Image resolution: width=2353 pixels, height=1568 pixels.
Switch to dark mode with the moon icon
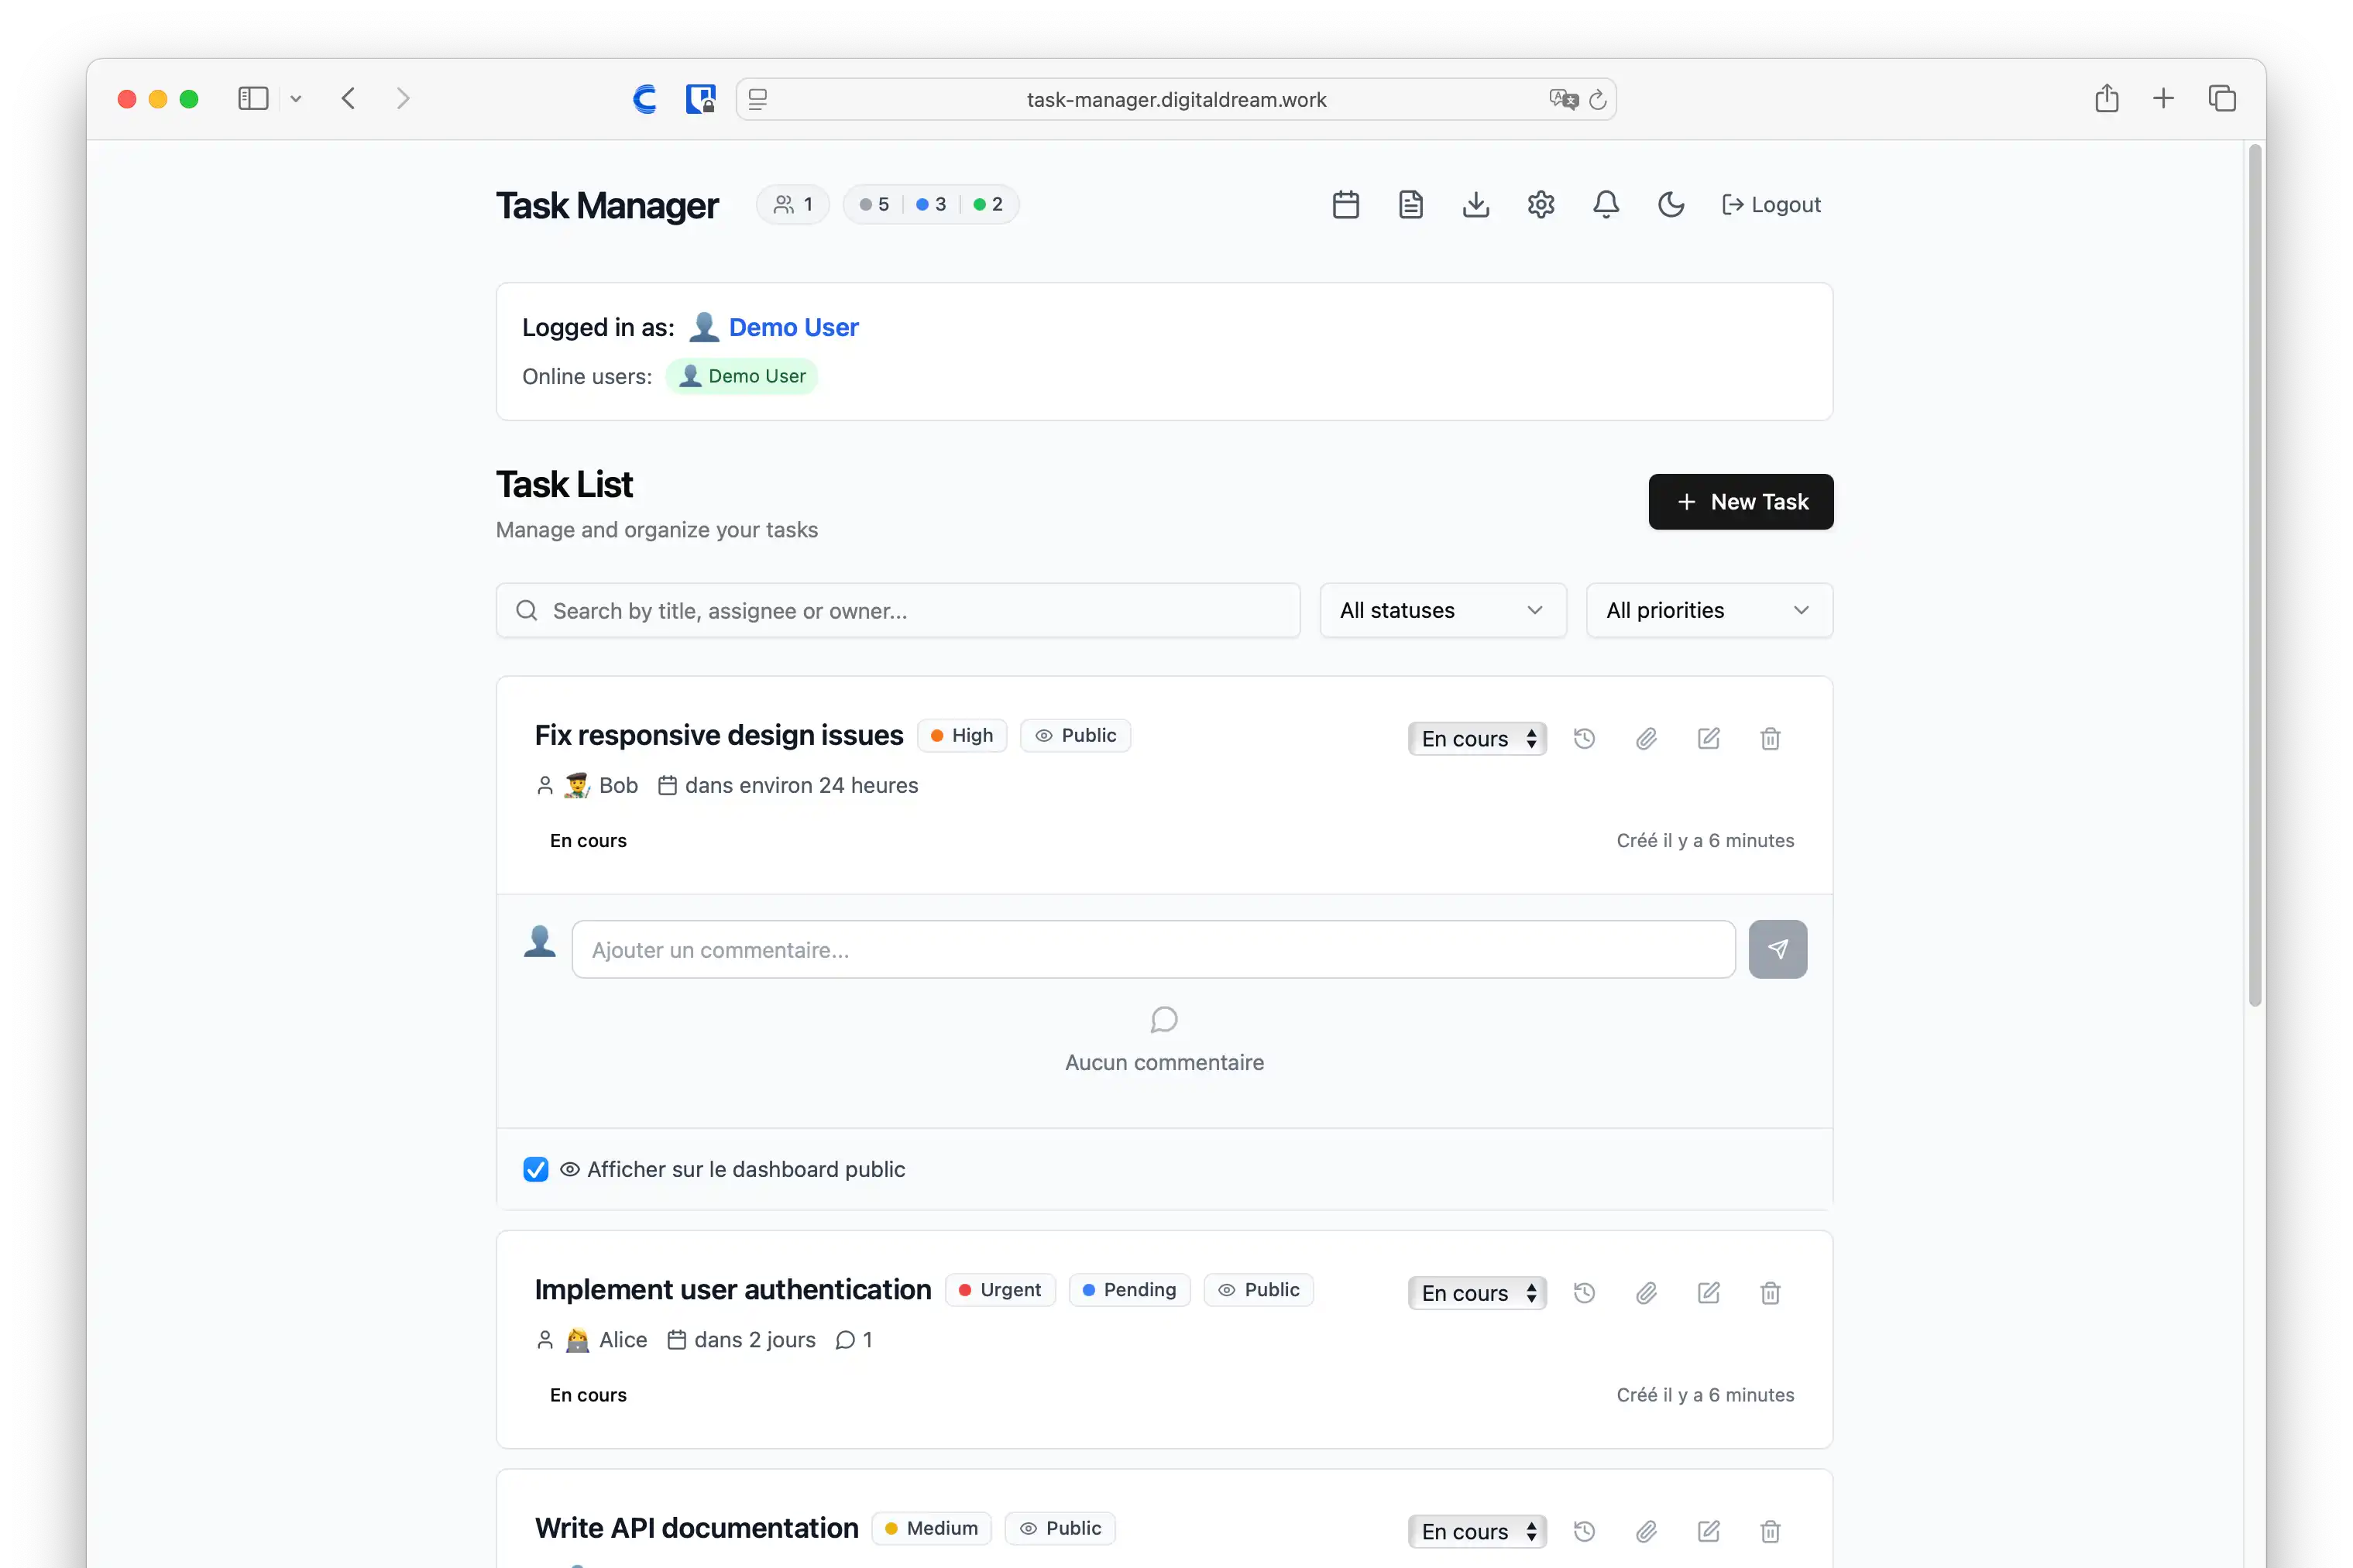1670,204
